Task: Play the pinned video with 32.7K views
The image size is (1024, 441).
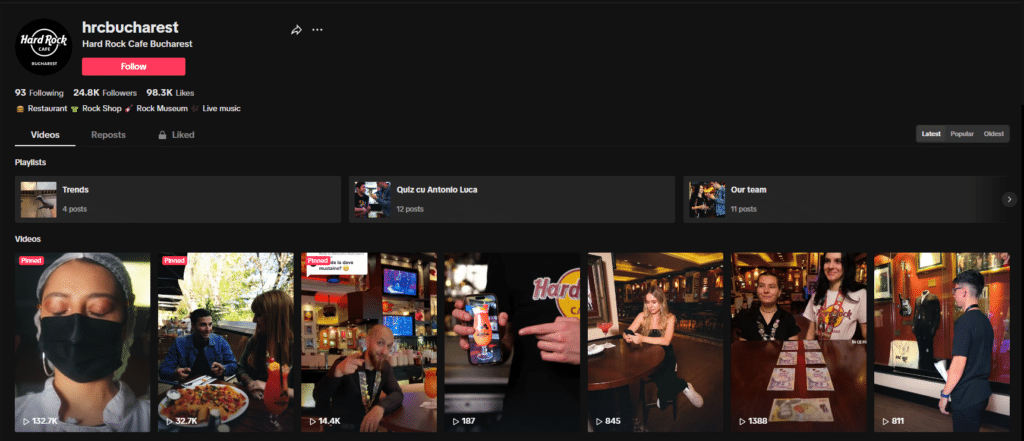Action: pos(226,342)
